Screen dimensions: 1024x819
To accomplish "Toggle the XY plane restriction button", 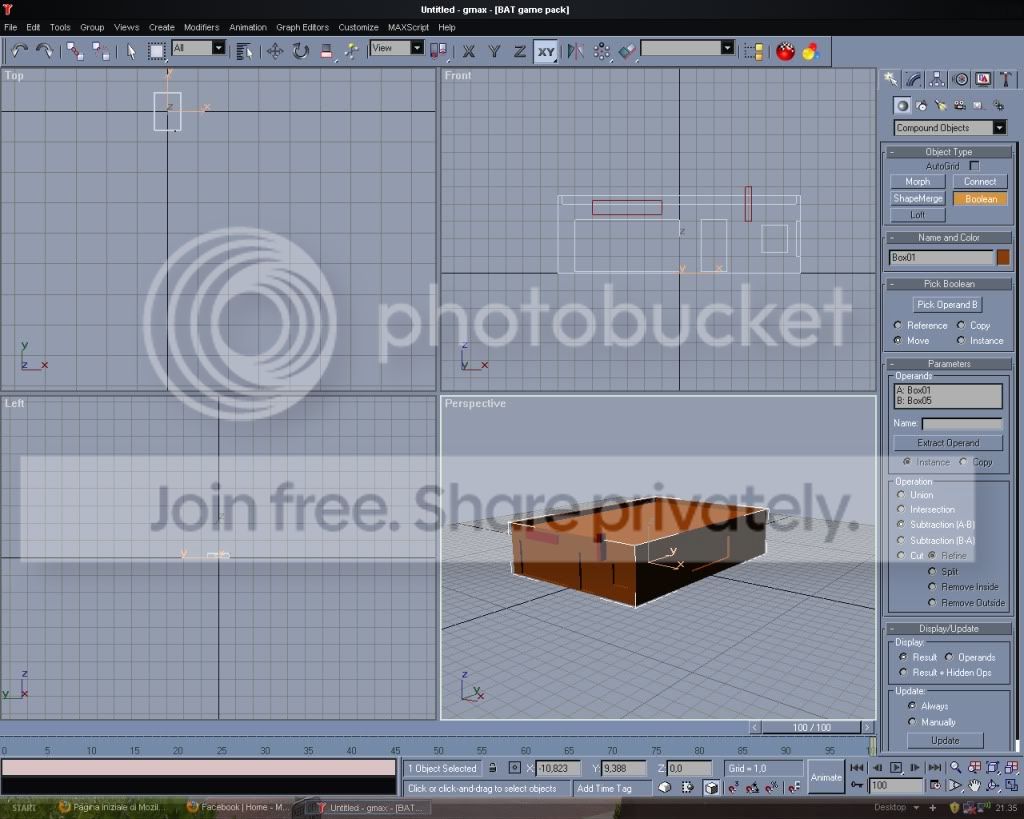I will coord(546,51).
